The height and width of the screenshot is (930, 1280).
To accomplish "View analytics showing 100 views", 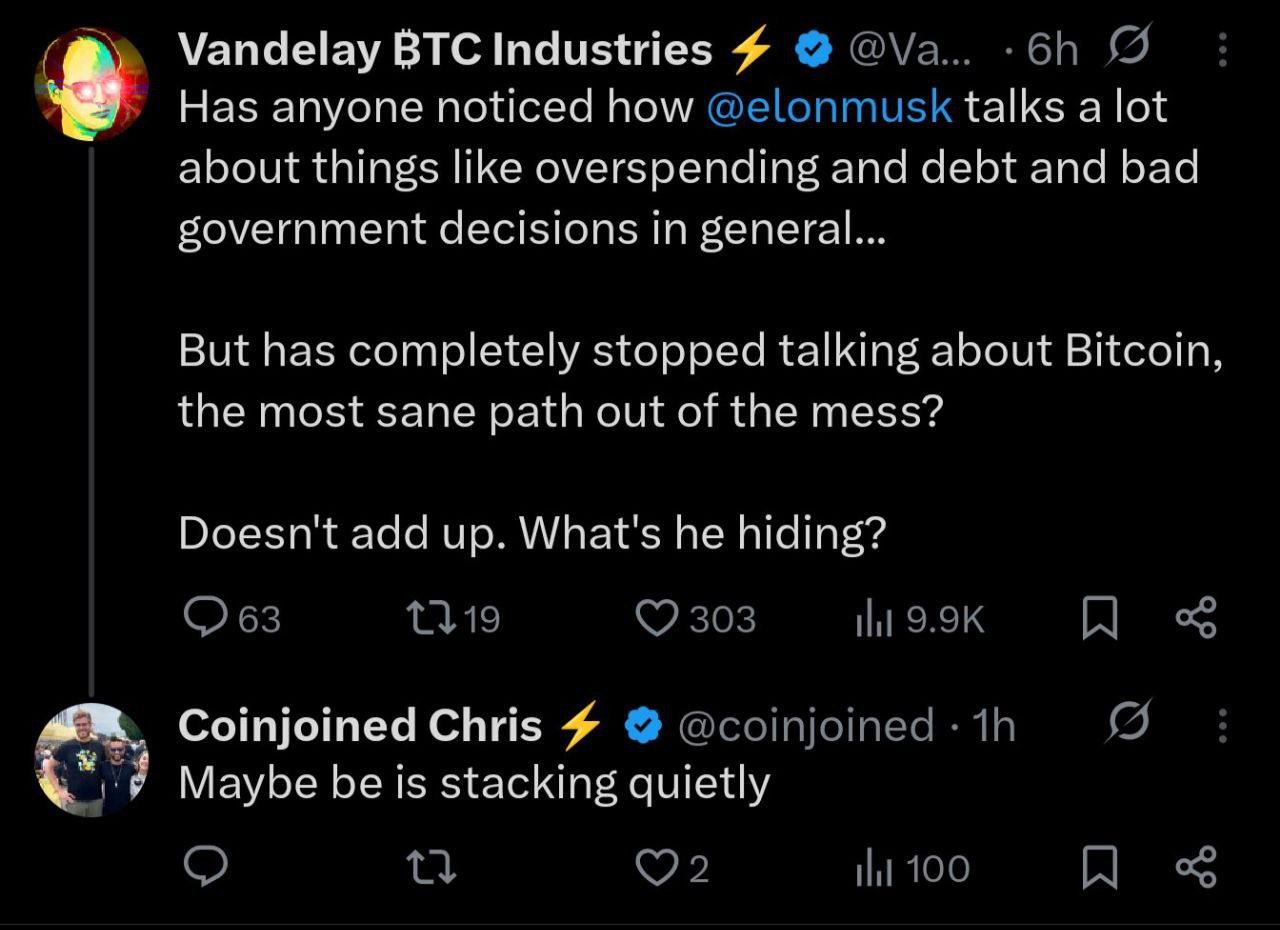I will coord(912,868).
